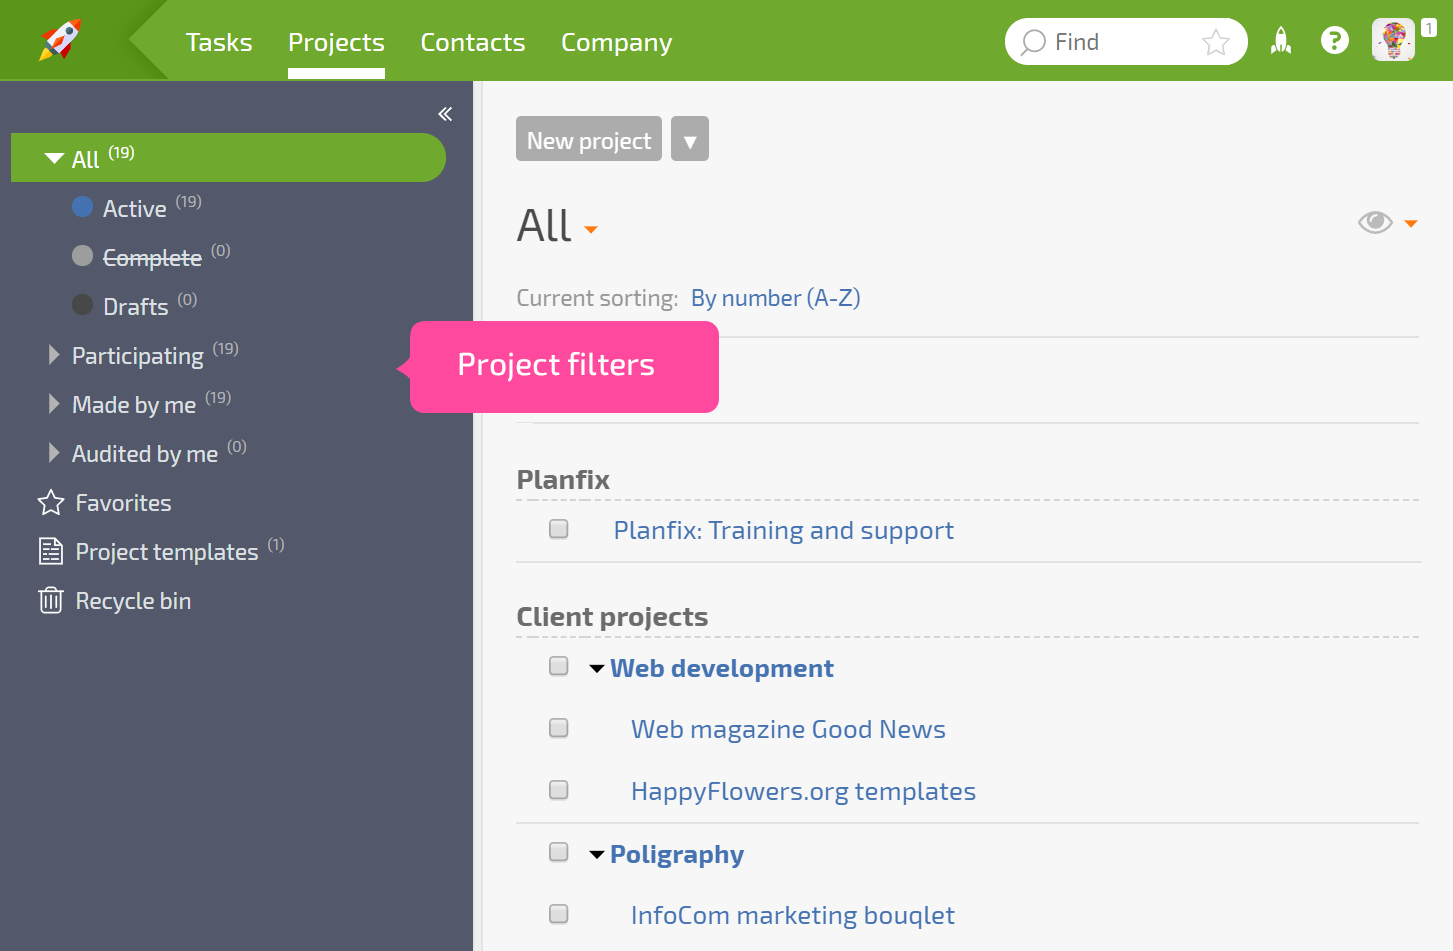Screen dimensions: 1453x951
Task: Tick the Web magazine Good News checkbox
Action: (559, 728)
